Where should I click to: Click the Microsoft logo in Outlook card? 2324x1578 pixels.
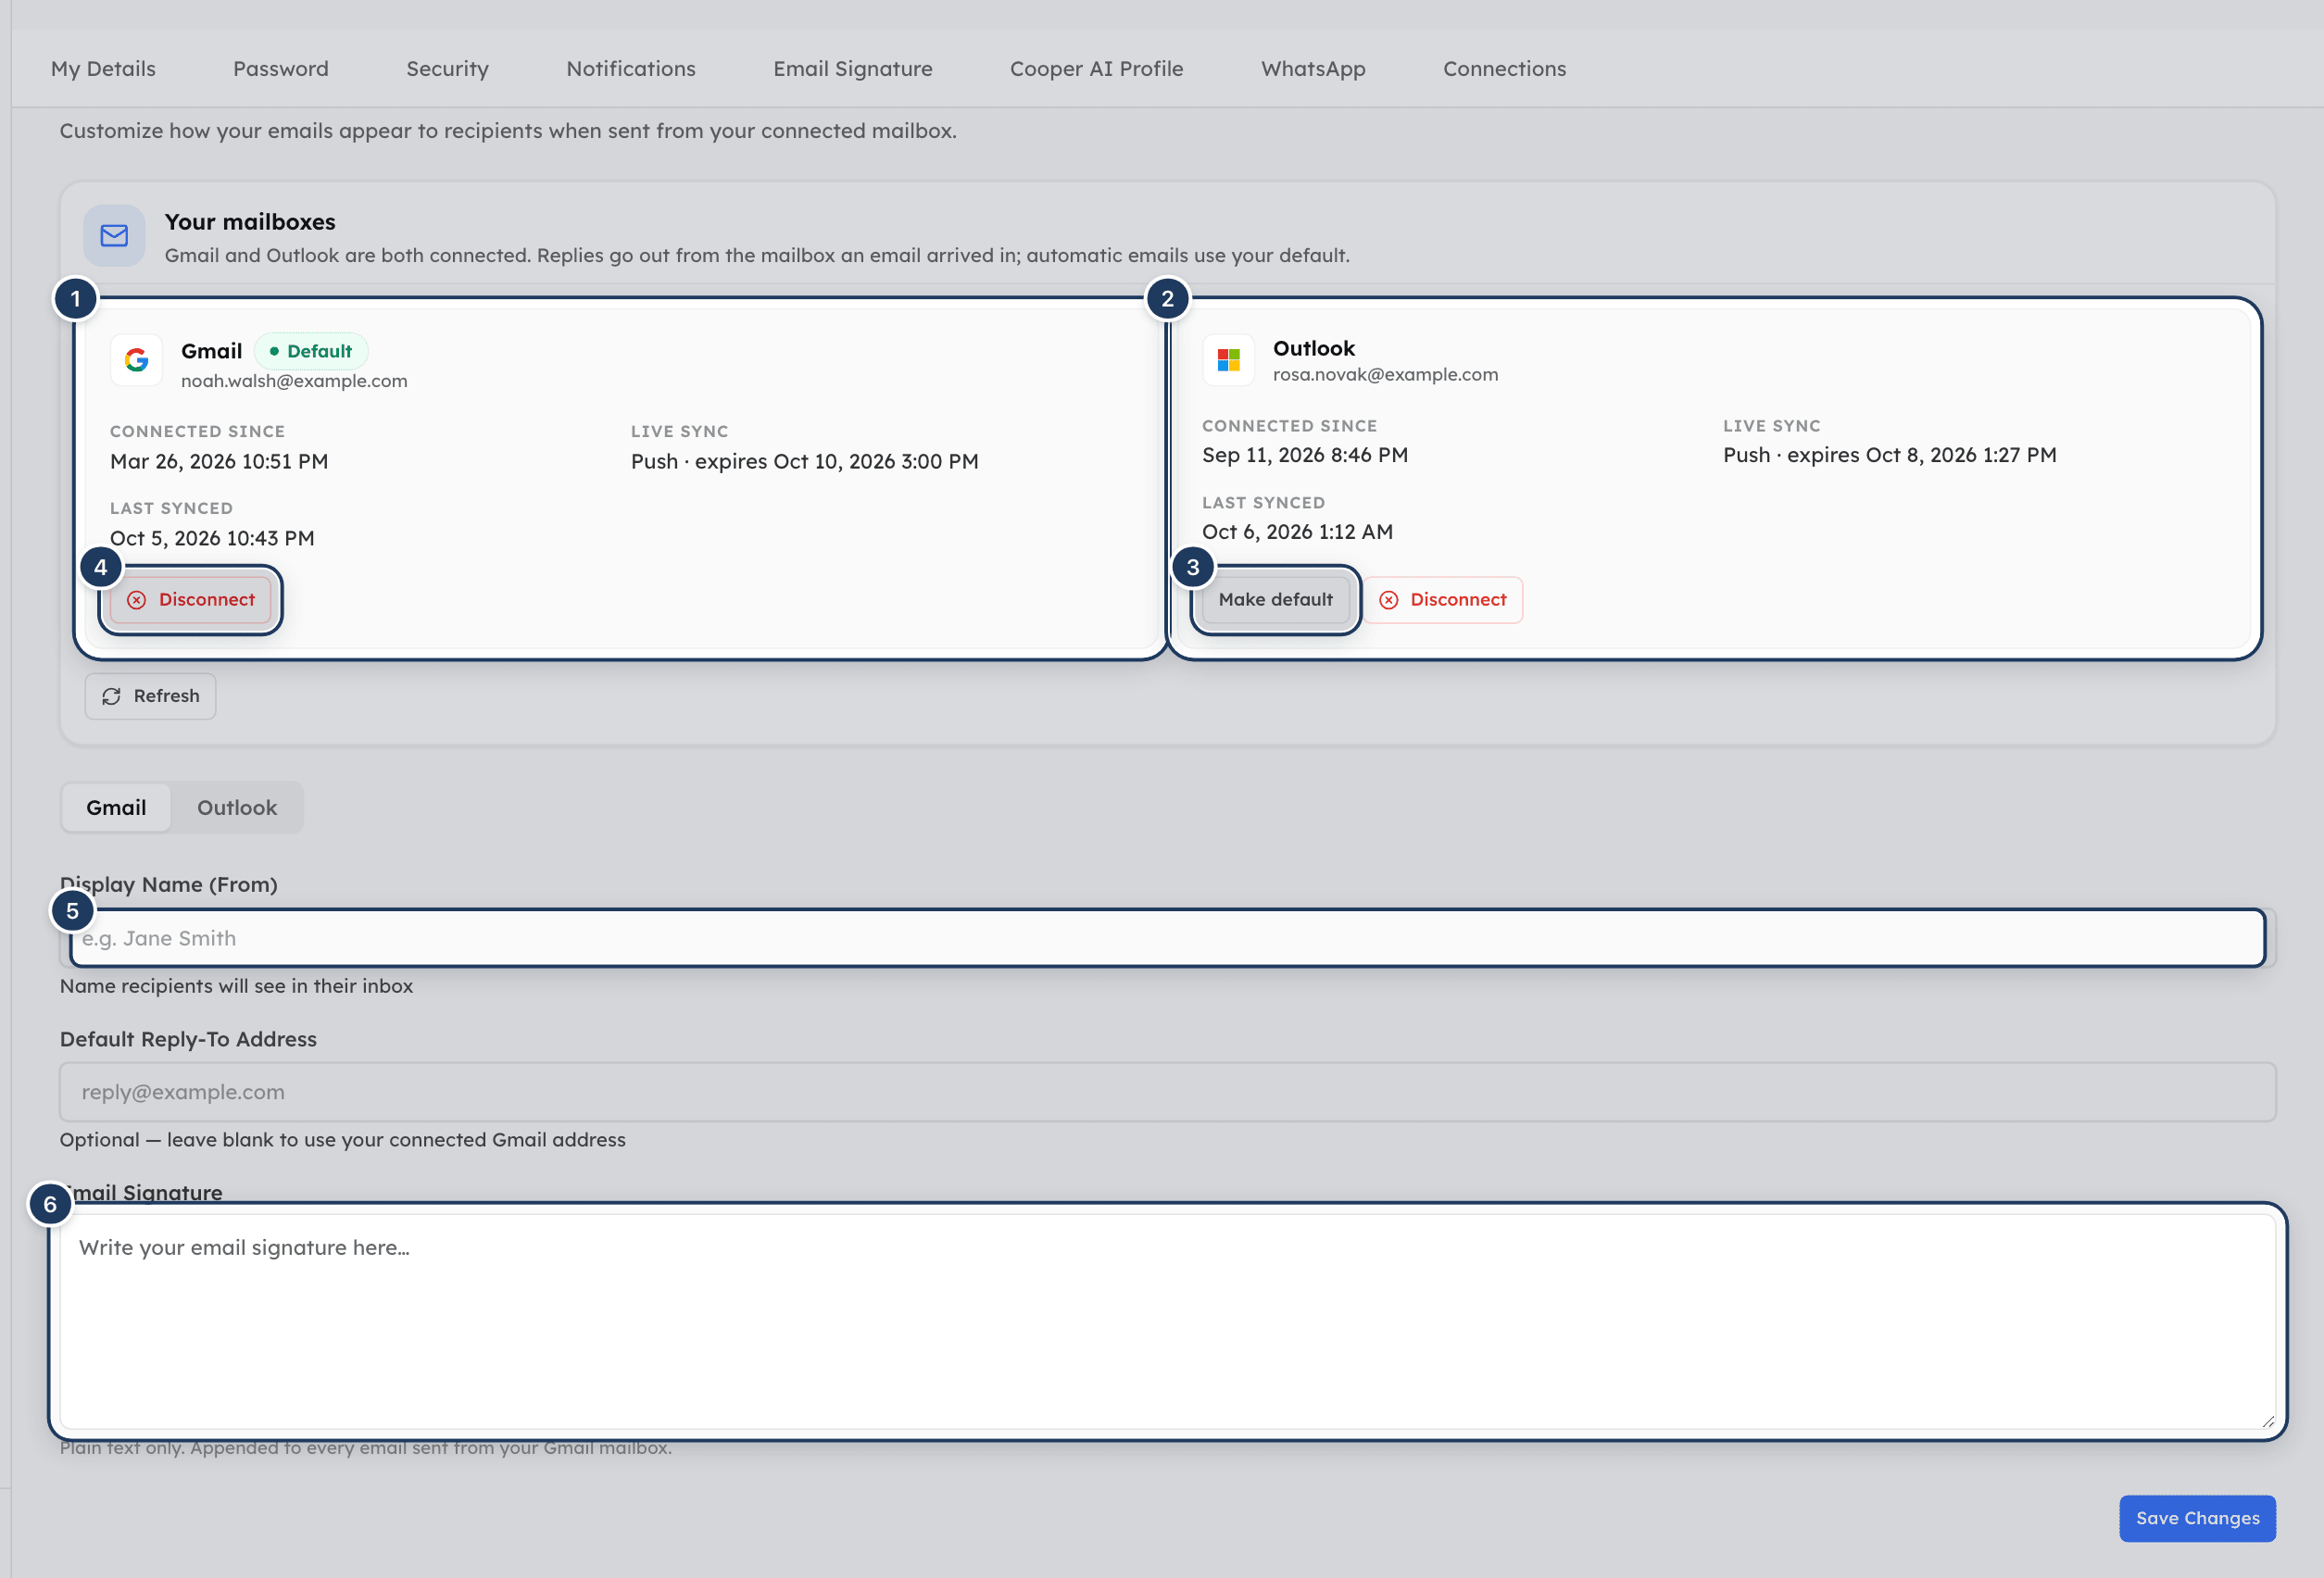tap(1228, 360)
